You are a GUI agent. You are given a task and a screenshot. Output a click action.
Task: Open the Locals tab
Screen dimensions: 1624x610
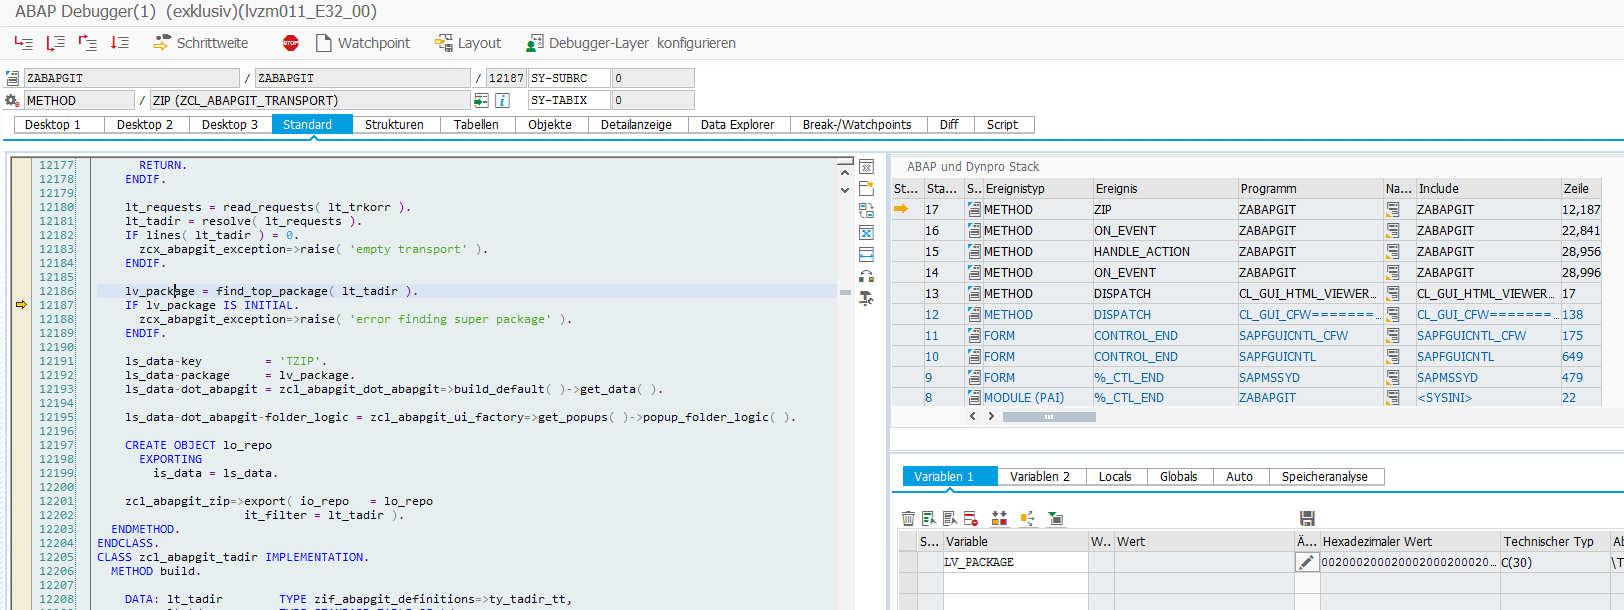pyautogui.click(x=1115, y=477)
